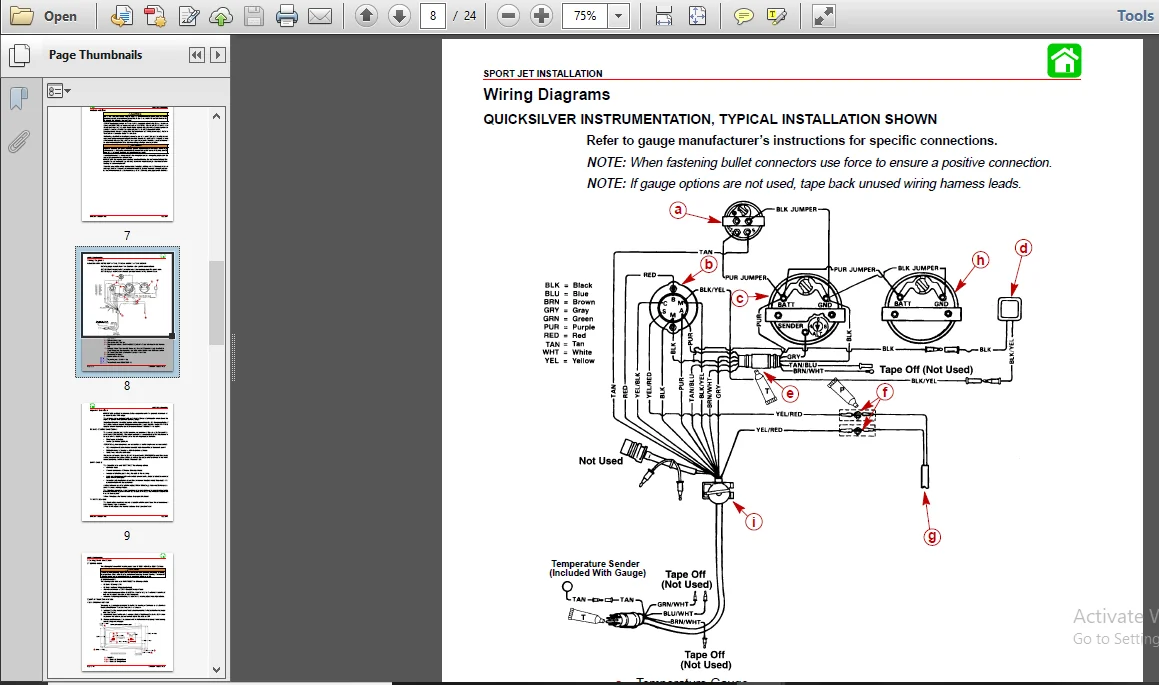Select the page 10 thumbnail at bottom

[x=127, y=612]
